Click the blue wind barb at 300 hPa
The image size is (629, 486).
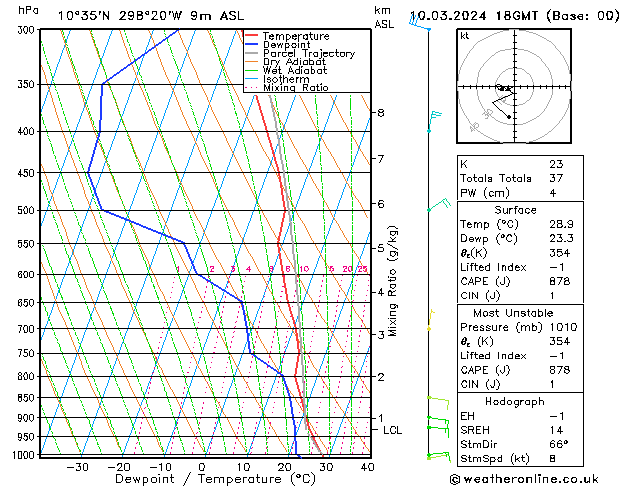420,24
